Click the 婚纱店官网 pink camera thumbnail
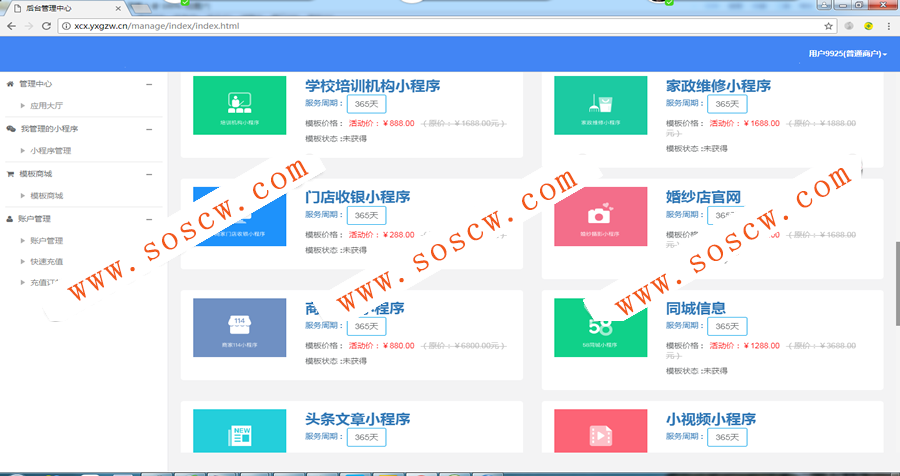The width and height of the screenshot is (900, 476). coord(600,216)
